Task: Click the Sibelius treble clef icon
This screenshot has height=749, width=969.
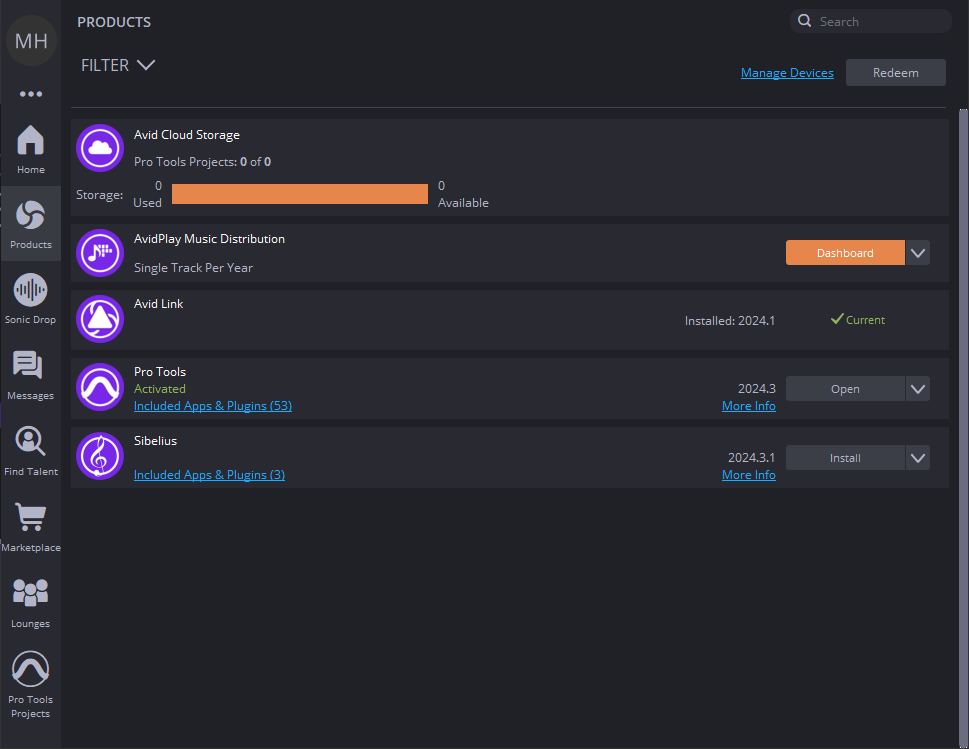Action: tap(100, 456)
